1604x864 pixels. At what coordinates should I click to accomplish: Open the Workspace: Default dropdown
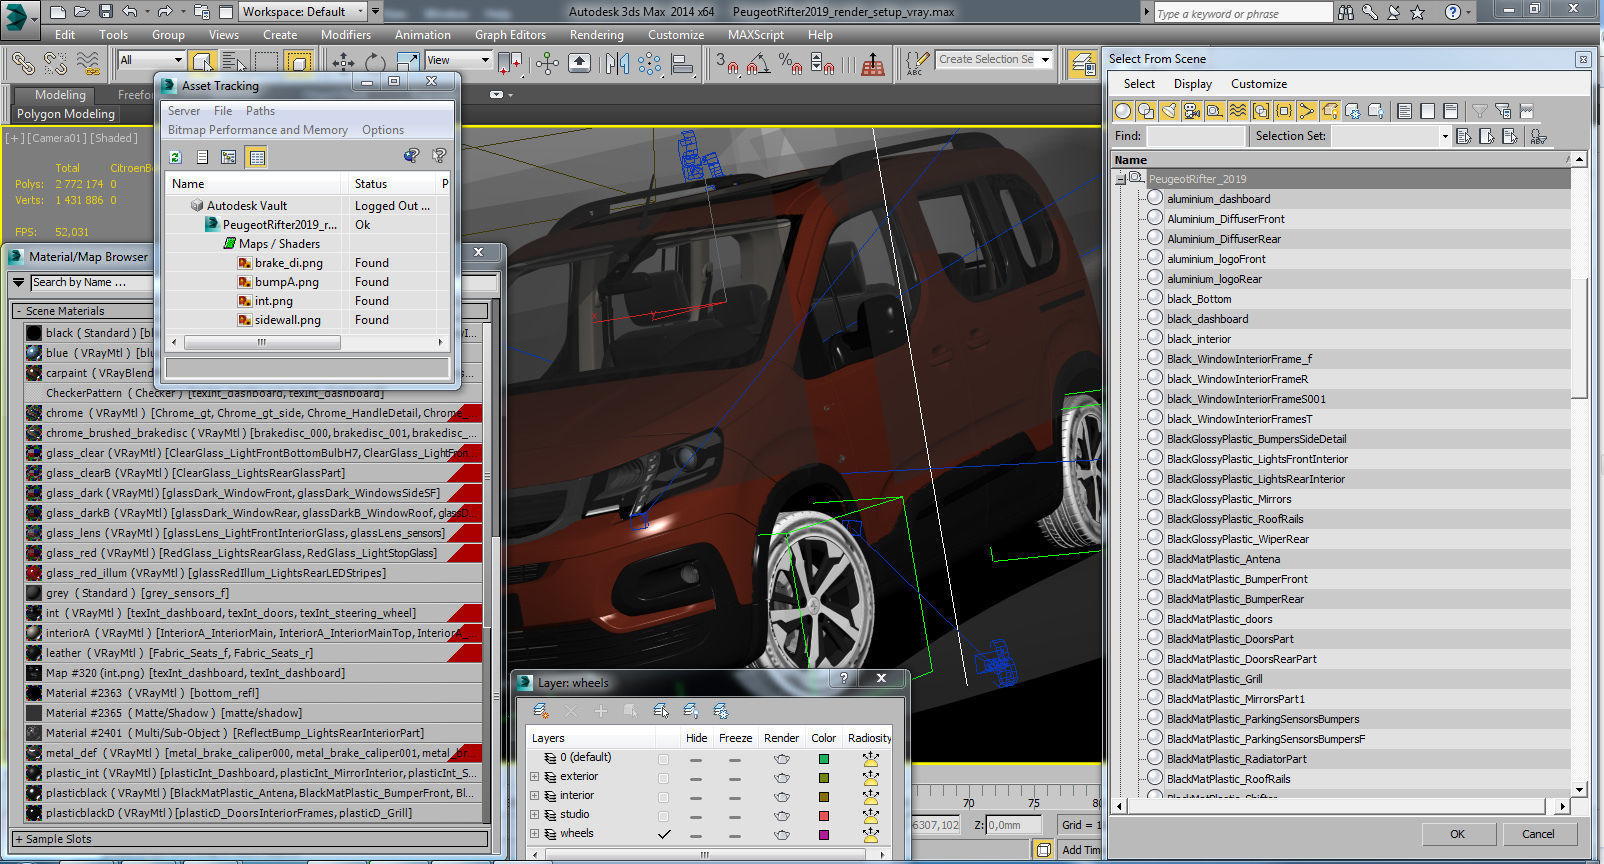(x=302, y=12)
